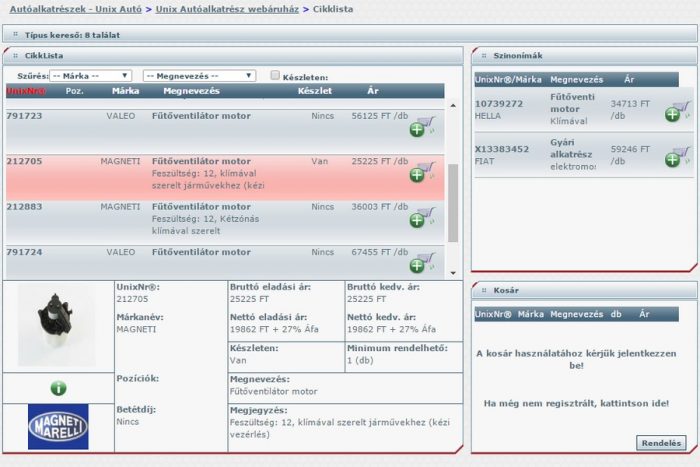Click the Rendelés button
The image size is (700, 467).
[x=661, y=443]
